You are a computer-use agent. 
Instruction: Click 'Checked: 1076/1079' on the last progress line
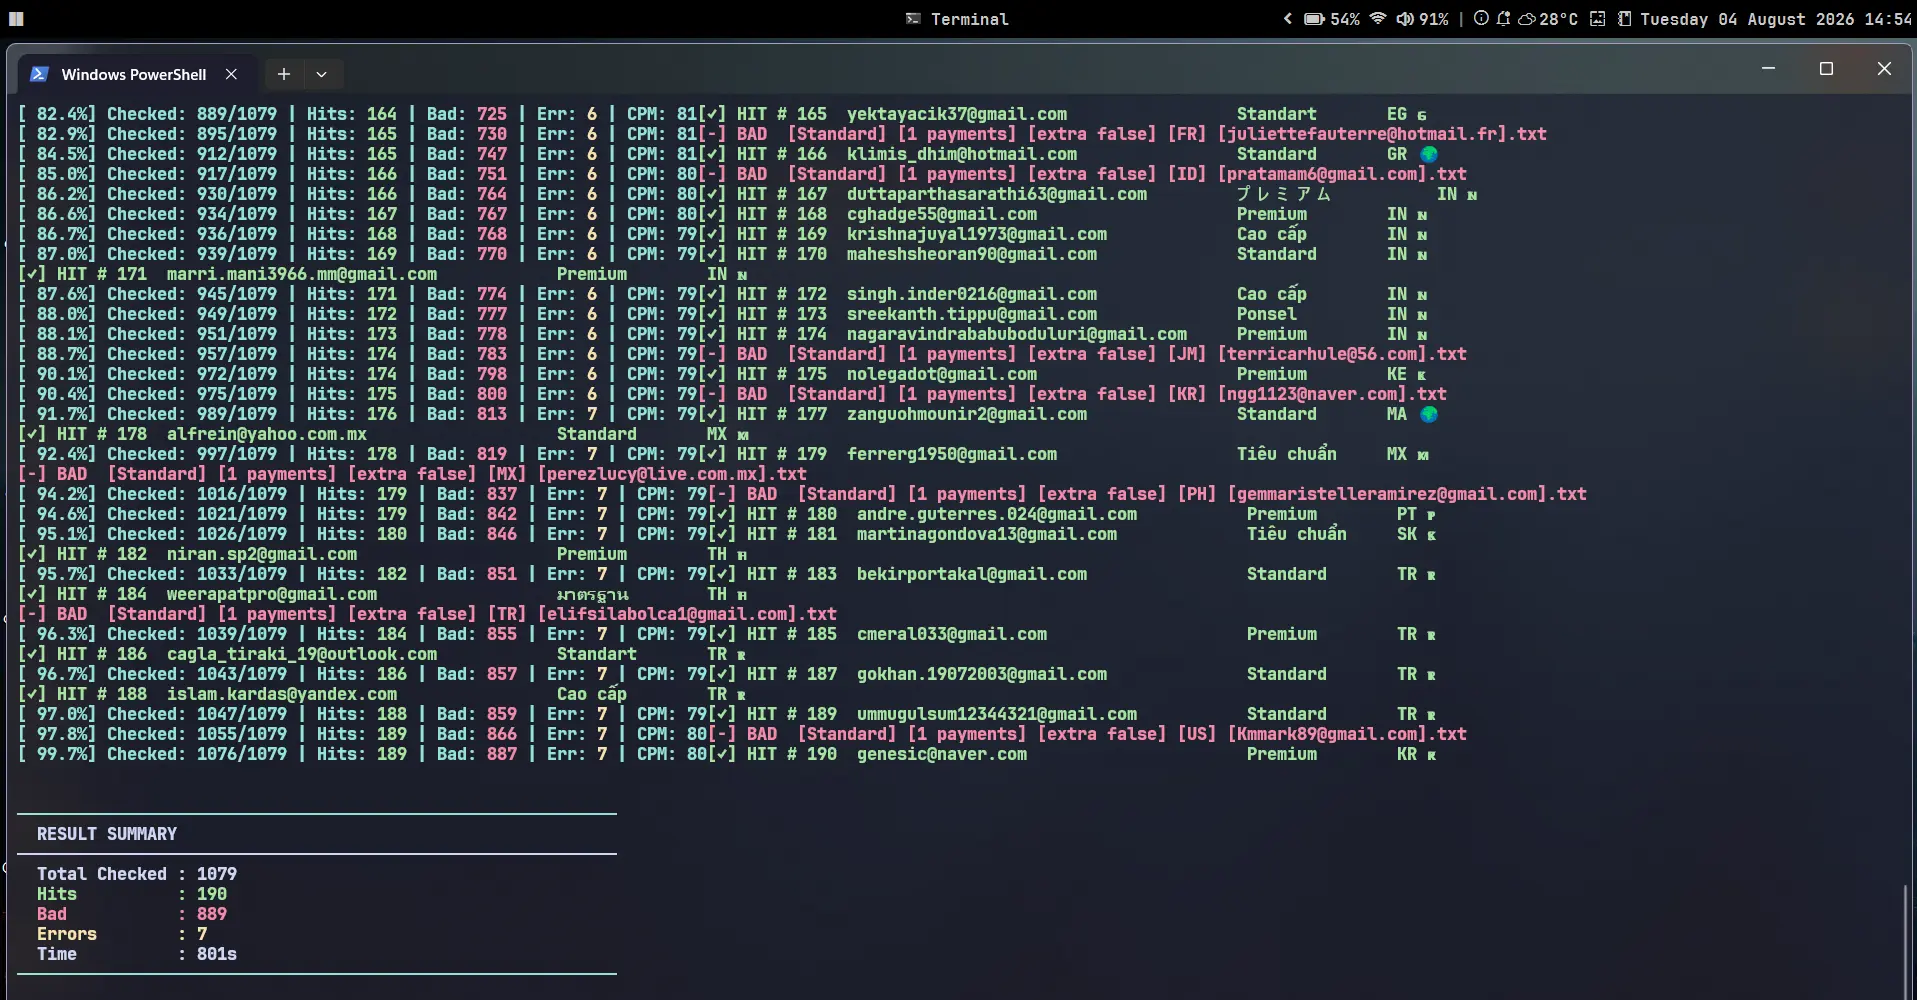pyautogui.click(x=197, y=754)
